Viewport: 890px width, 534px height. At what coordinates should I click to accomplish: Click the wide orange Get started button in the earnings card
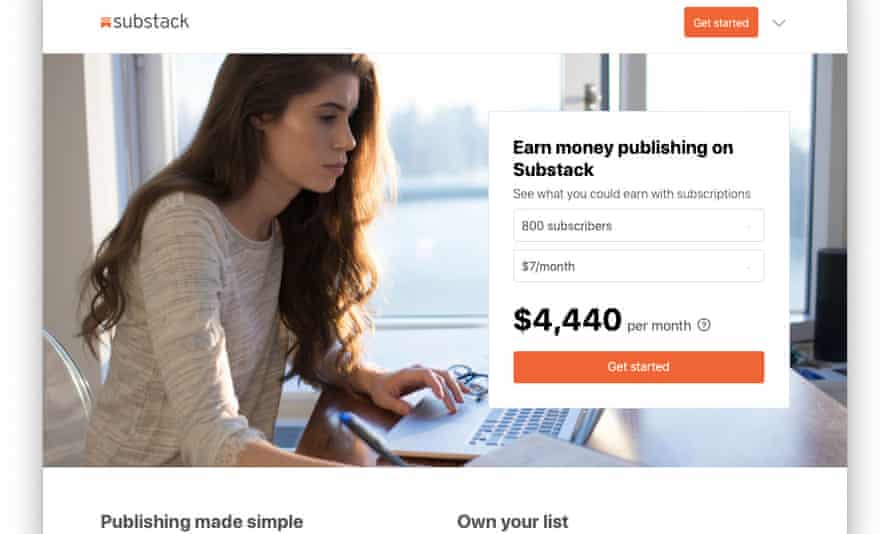(x=639, y=367)
